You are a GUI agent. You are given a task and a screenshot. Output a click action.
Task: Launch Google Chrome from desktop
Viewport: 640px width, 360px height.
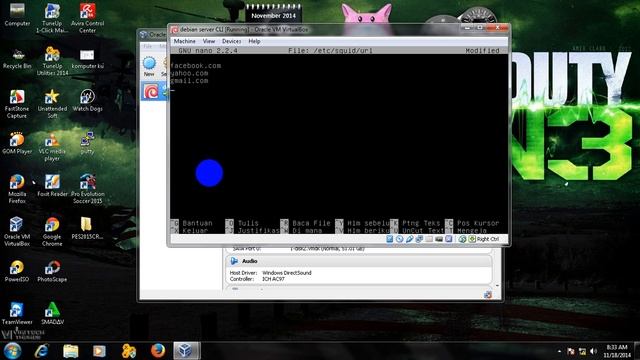(52, 232)
